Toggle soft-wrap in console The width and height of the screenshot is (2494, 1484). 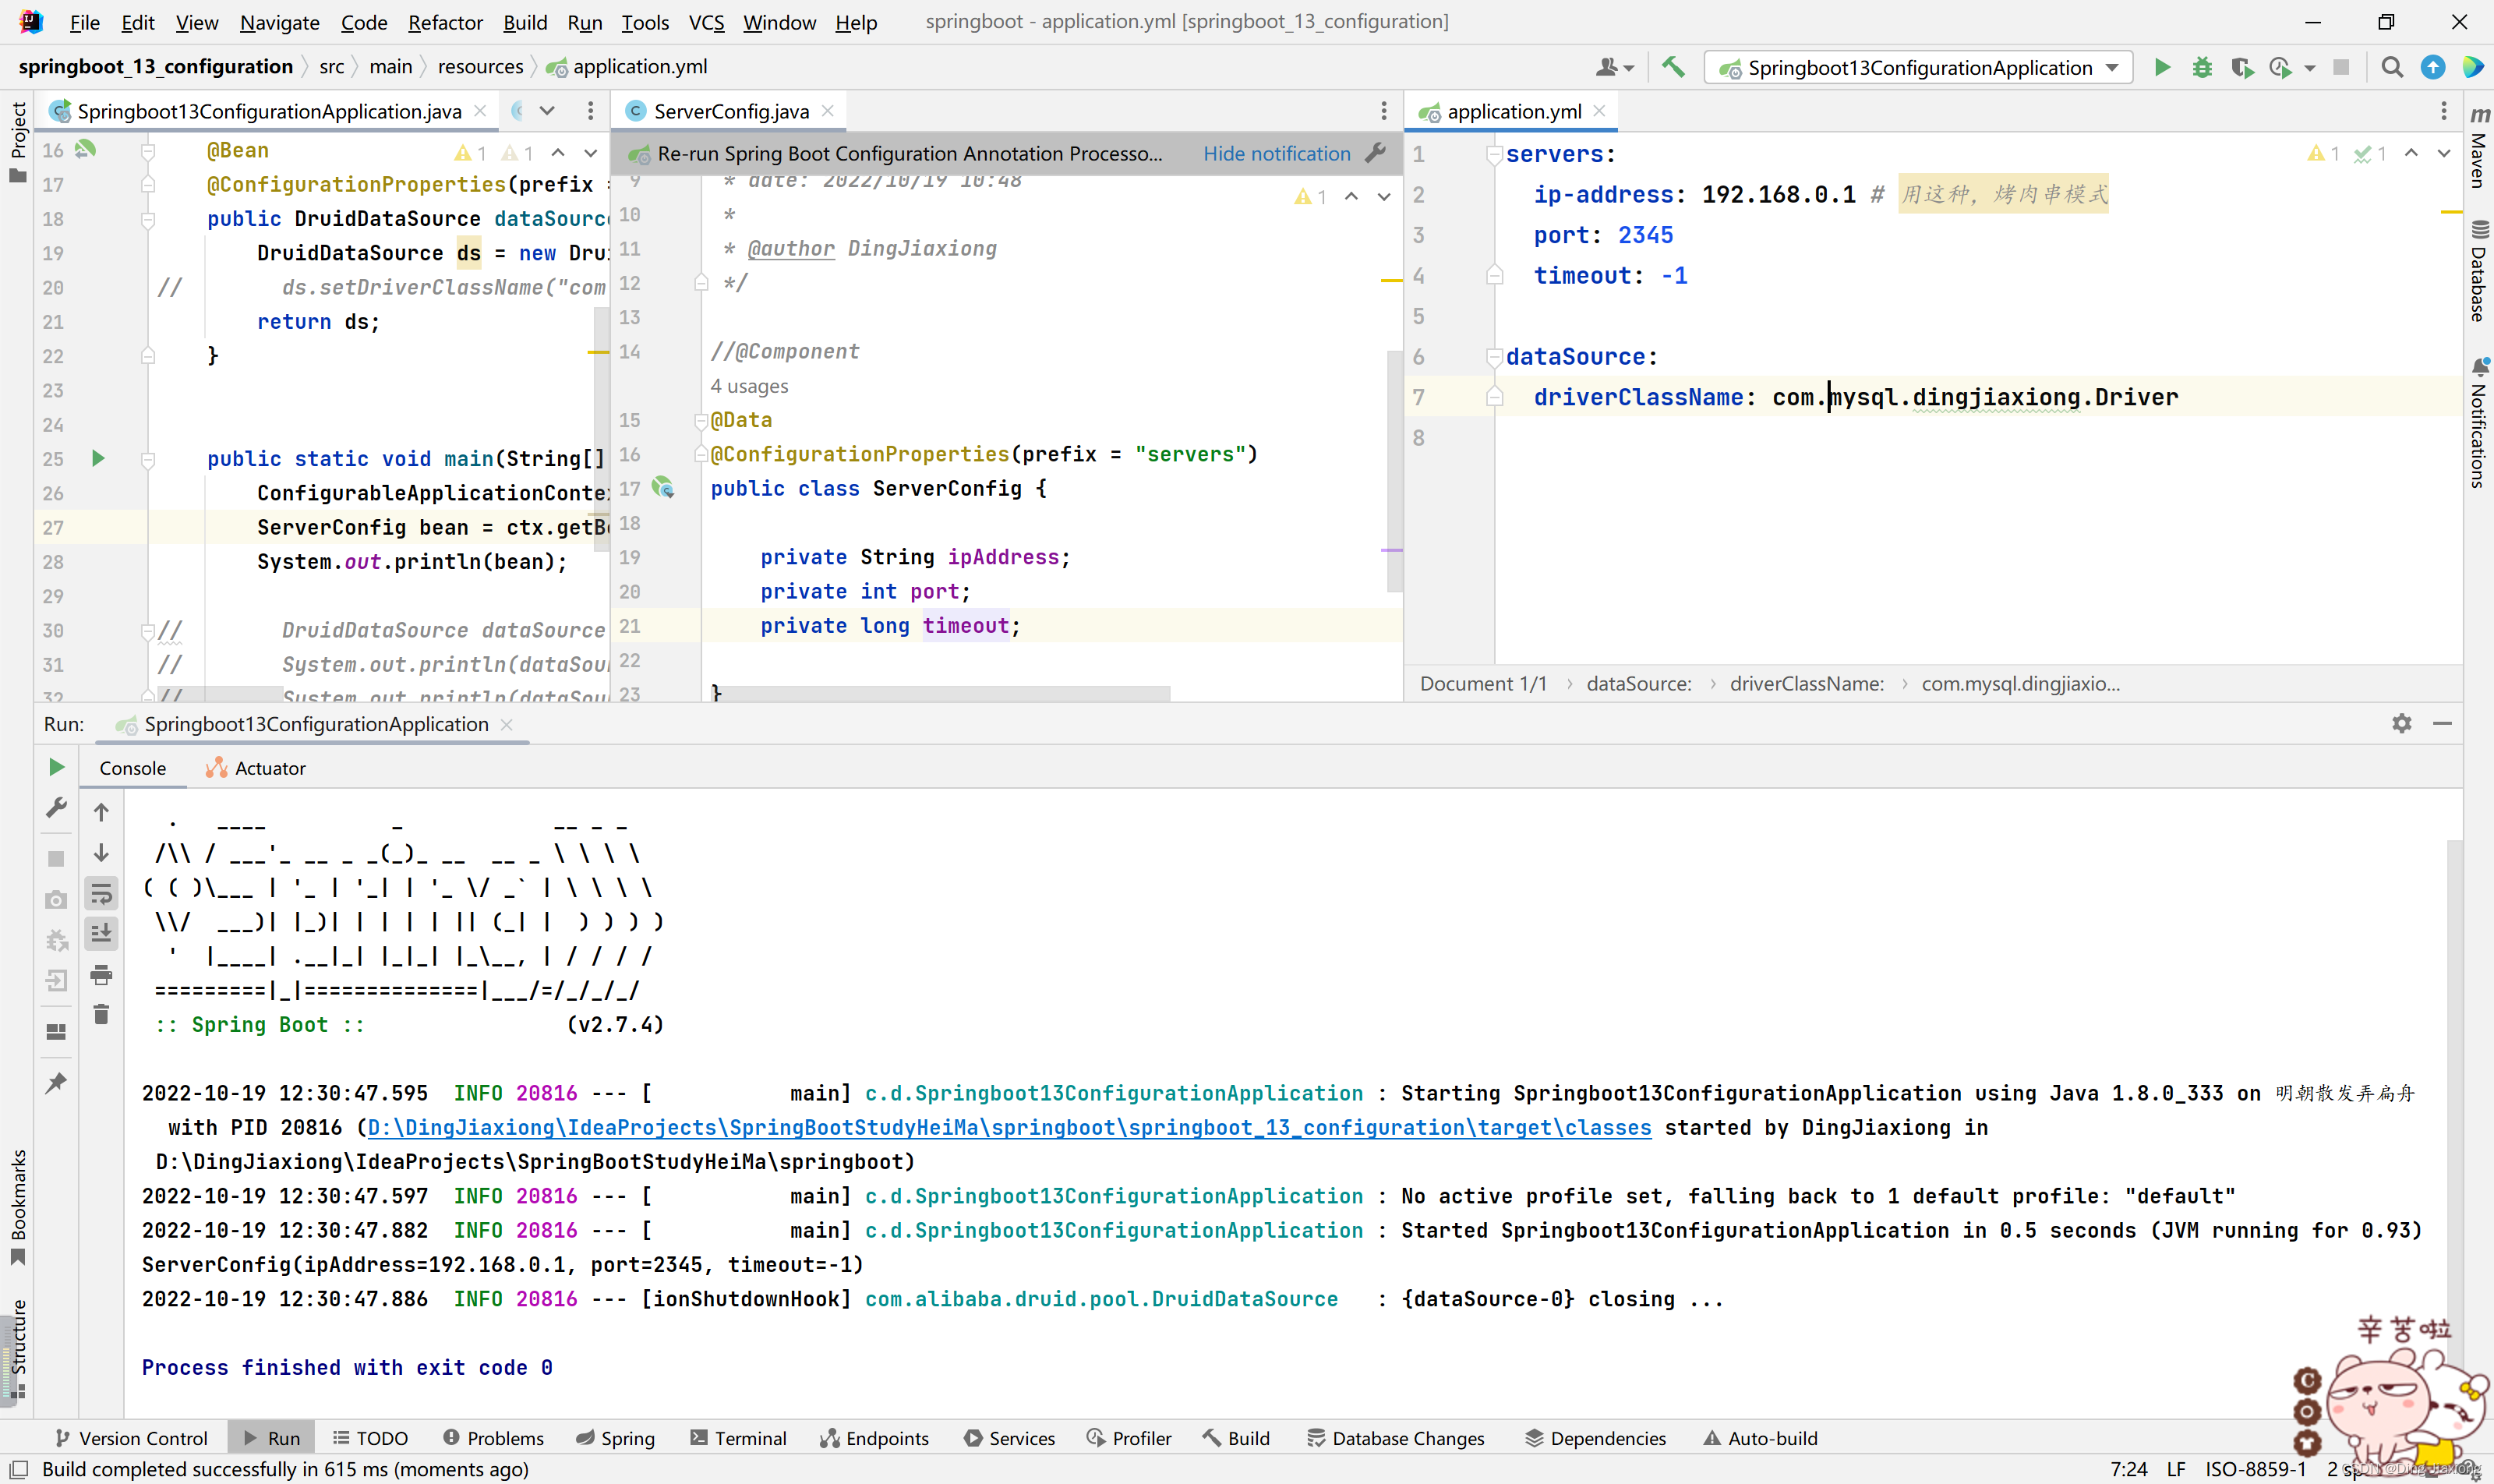[101, 894]
